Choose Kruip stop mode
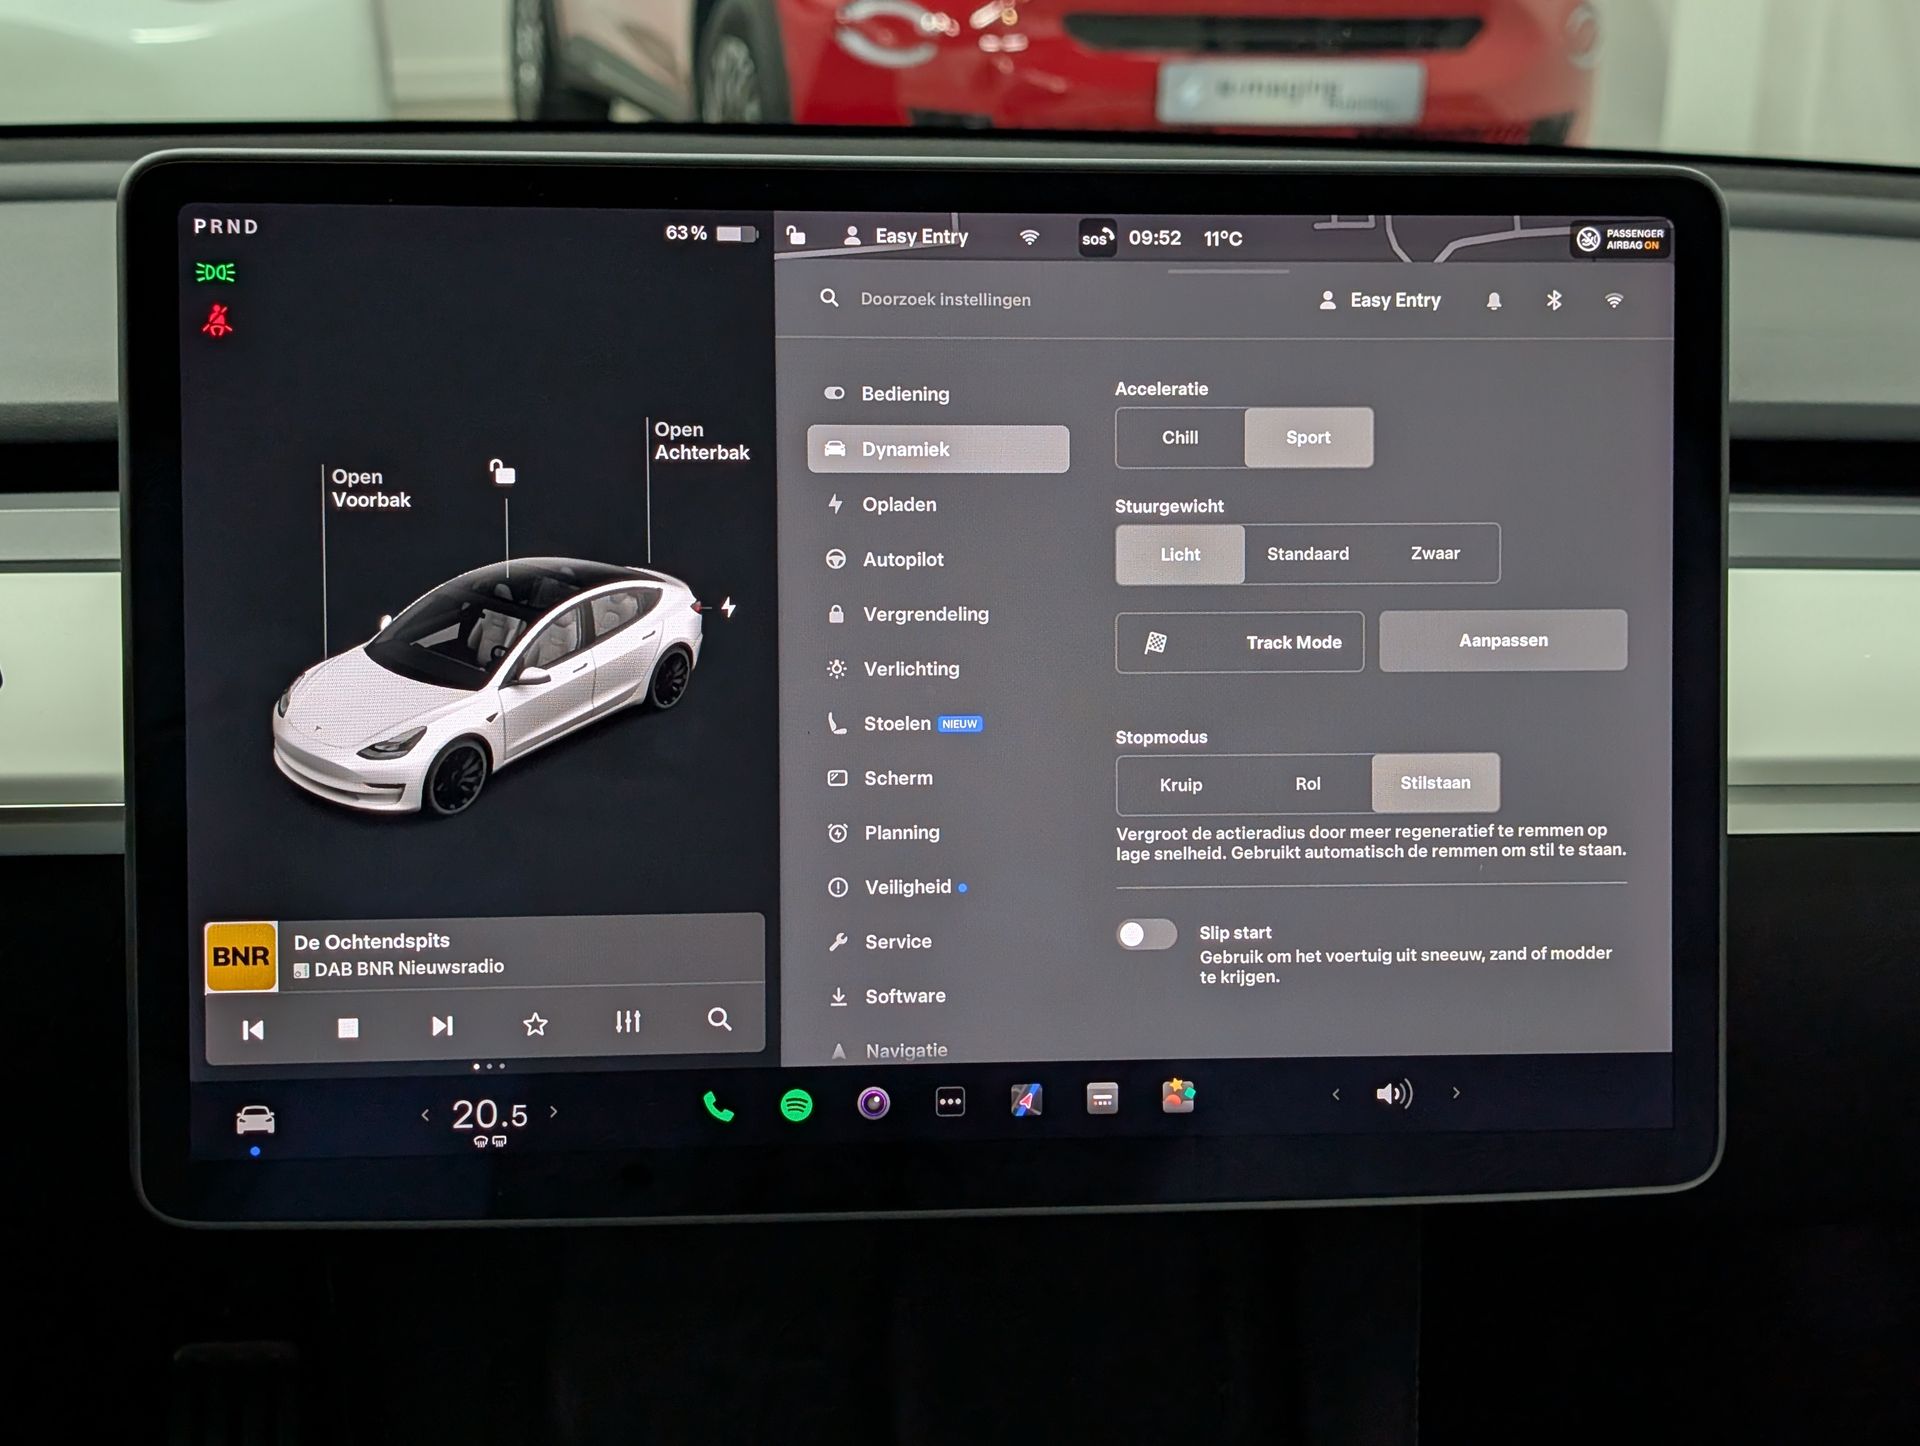This screenshot has height=1446, width=1920. click(x=1180, y=785)
